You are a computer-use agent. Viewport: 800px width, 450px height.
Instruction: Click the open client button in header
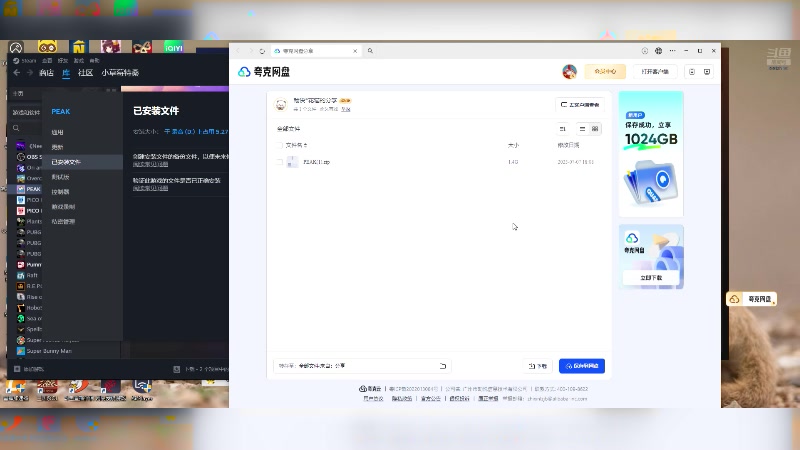tap(655, 71)
